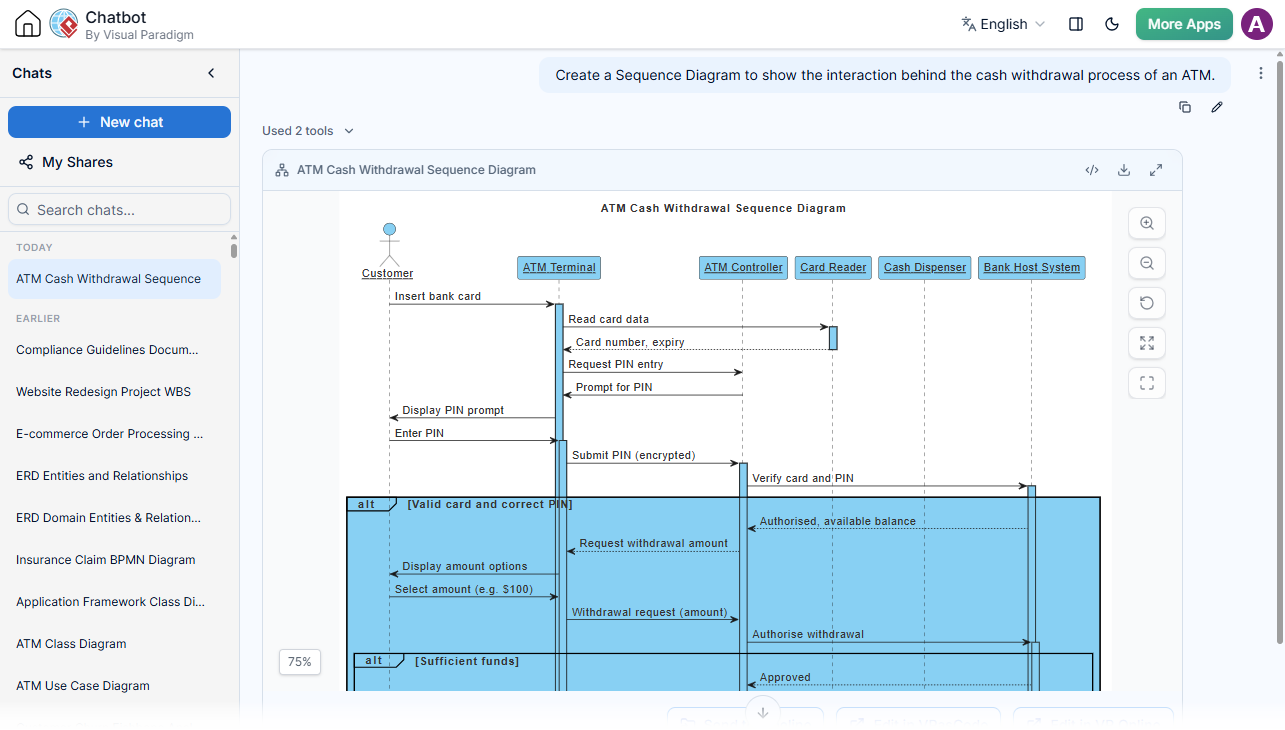Zoom in on the diagram
The height and width of the screenshot is (730, 1285).
[x=1147, y=223]
